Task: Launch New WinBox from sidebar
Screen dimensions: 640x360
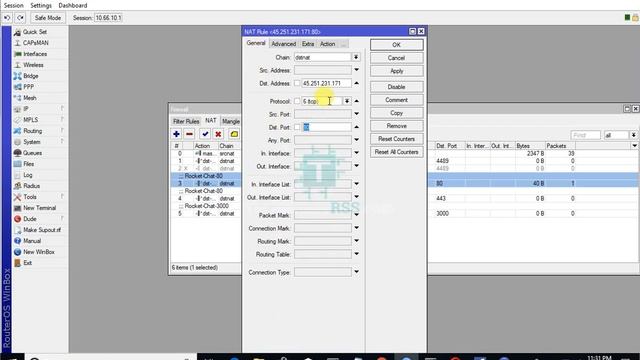Action: [x=39, y=252]
